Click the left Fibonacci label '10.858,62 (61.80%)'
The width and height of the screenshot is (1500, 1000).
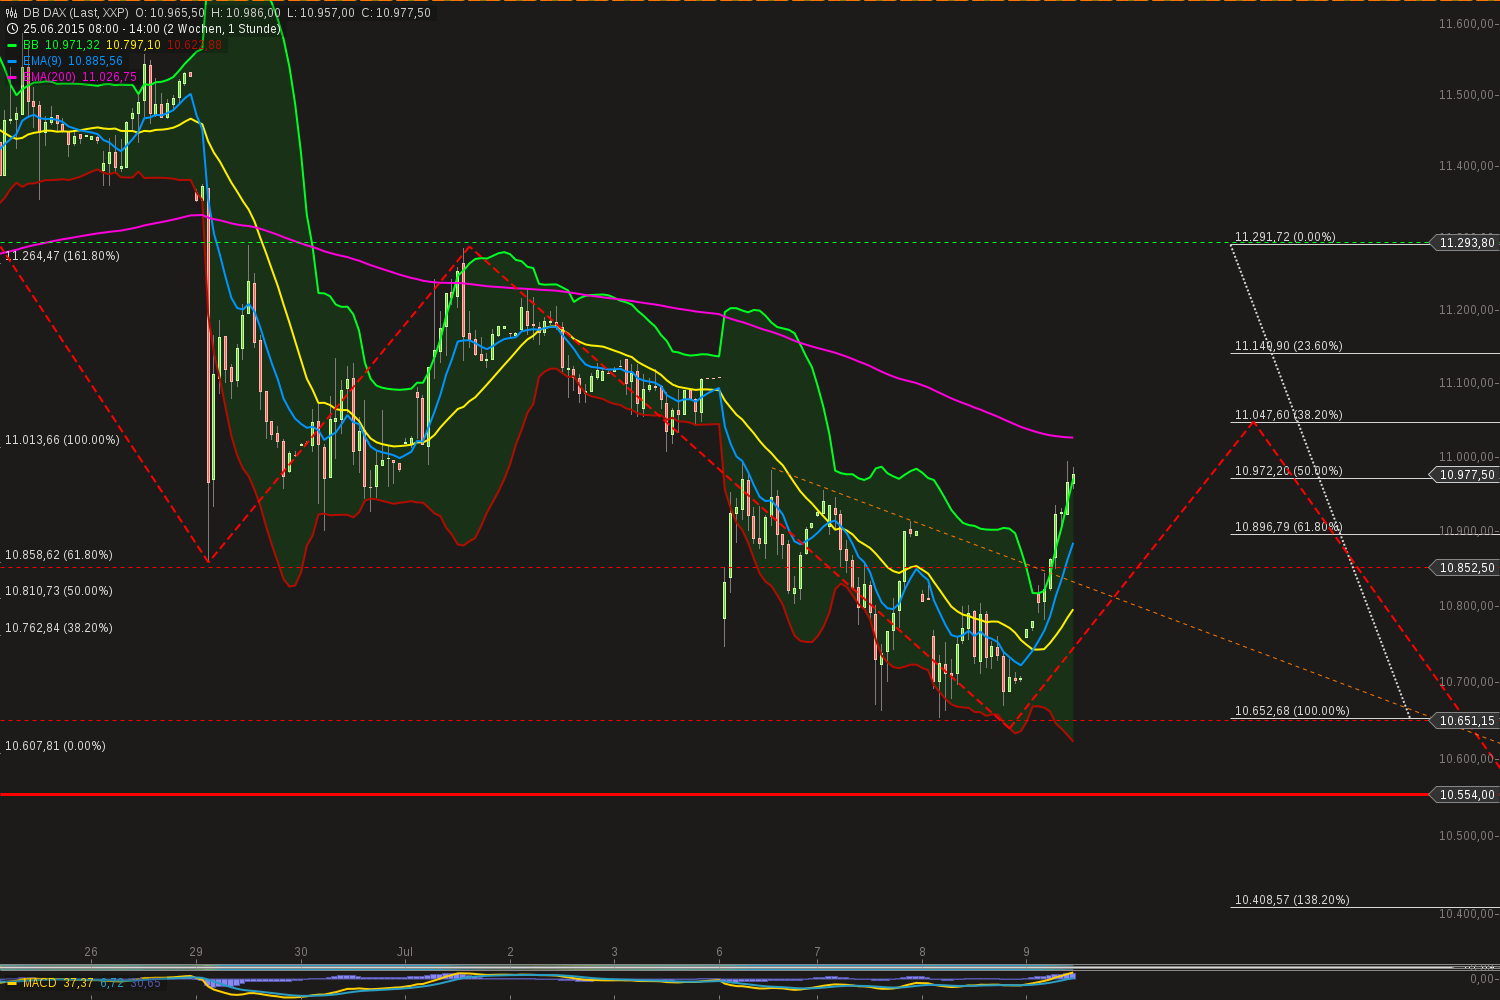point(59,555)
